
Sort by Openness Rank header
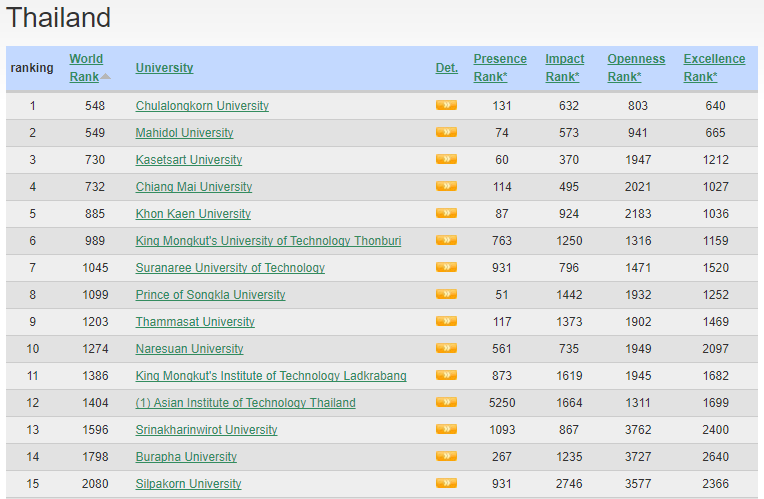[636, 68]
